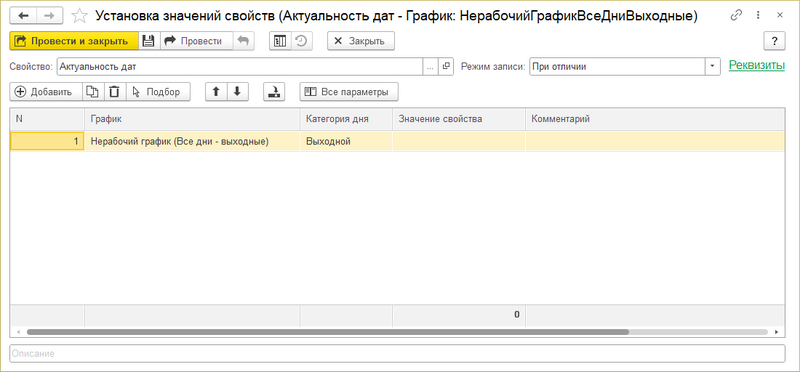800x372 pixels.
Task: Close the form with the X icon
Action: (x=780, y=15)
